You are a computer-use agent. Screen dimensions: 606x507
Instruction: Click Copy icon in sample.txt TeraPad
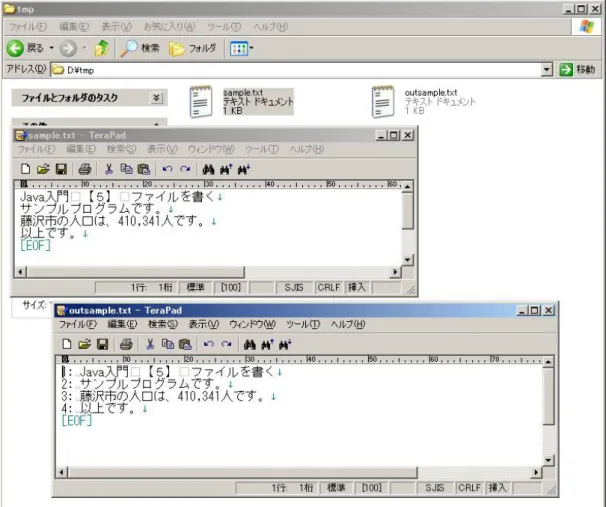[126, 169]
